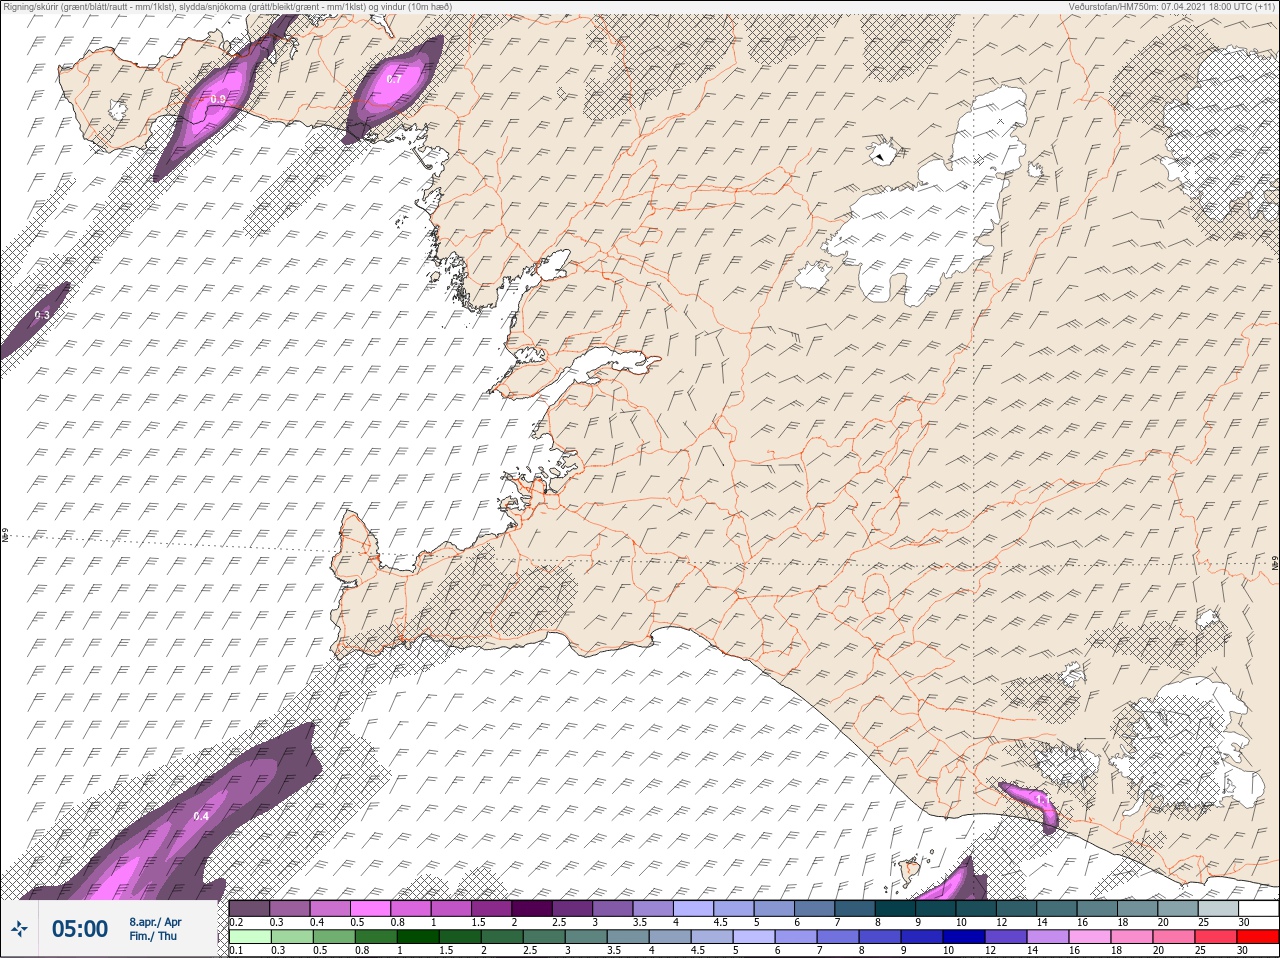Pick the bright red swatch ending the lower scale

click(x=1257, y=937)
